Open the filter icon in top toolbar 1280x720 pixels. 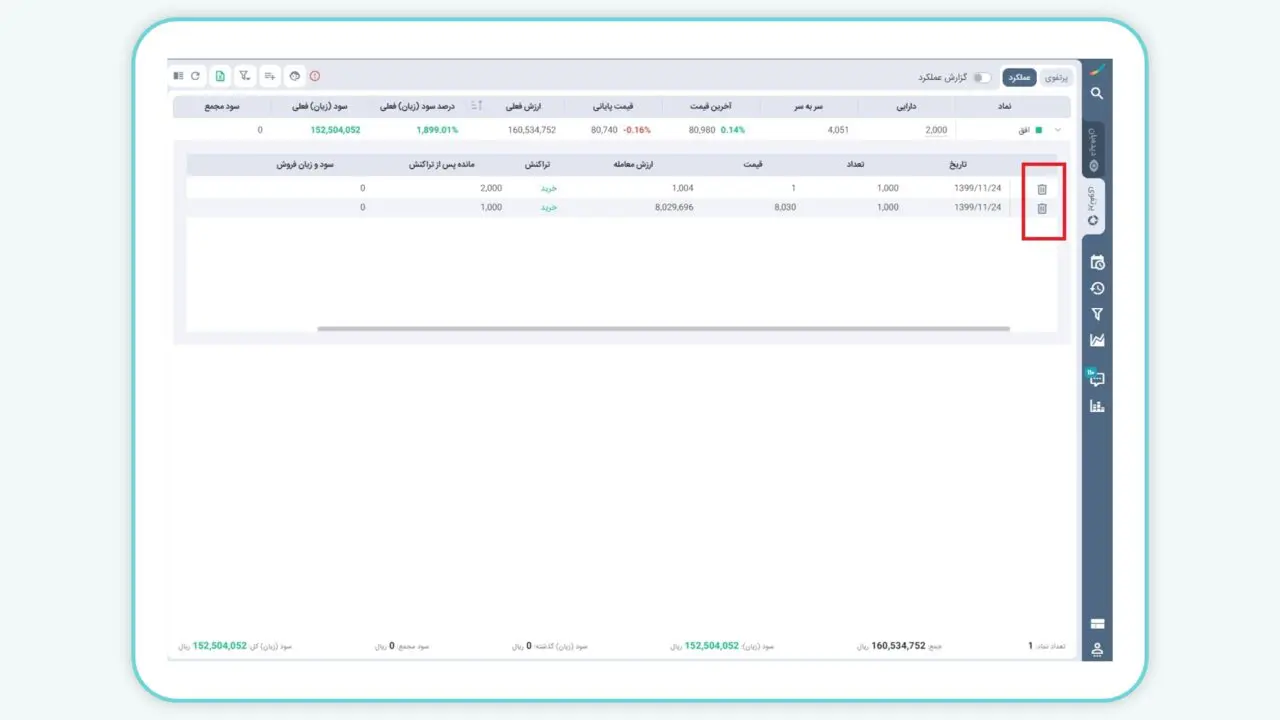244,76
